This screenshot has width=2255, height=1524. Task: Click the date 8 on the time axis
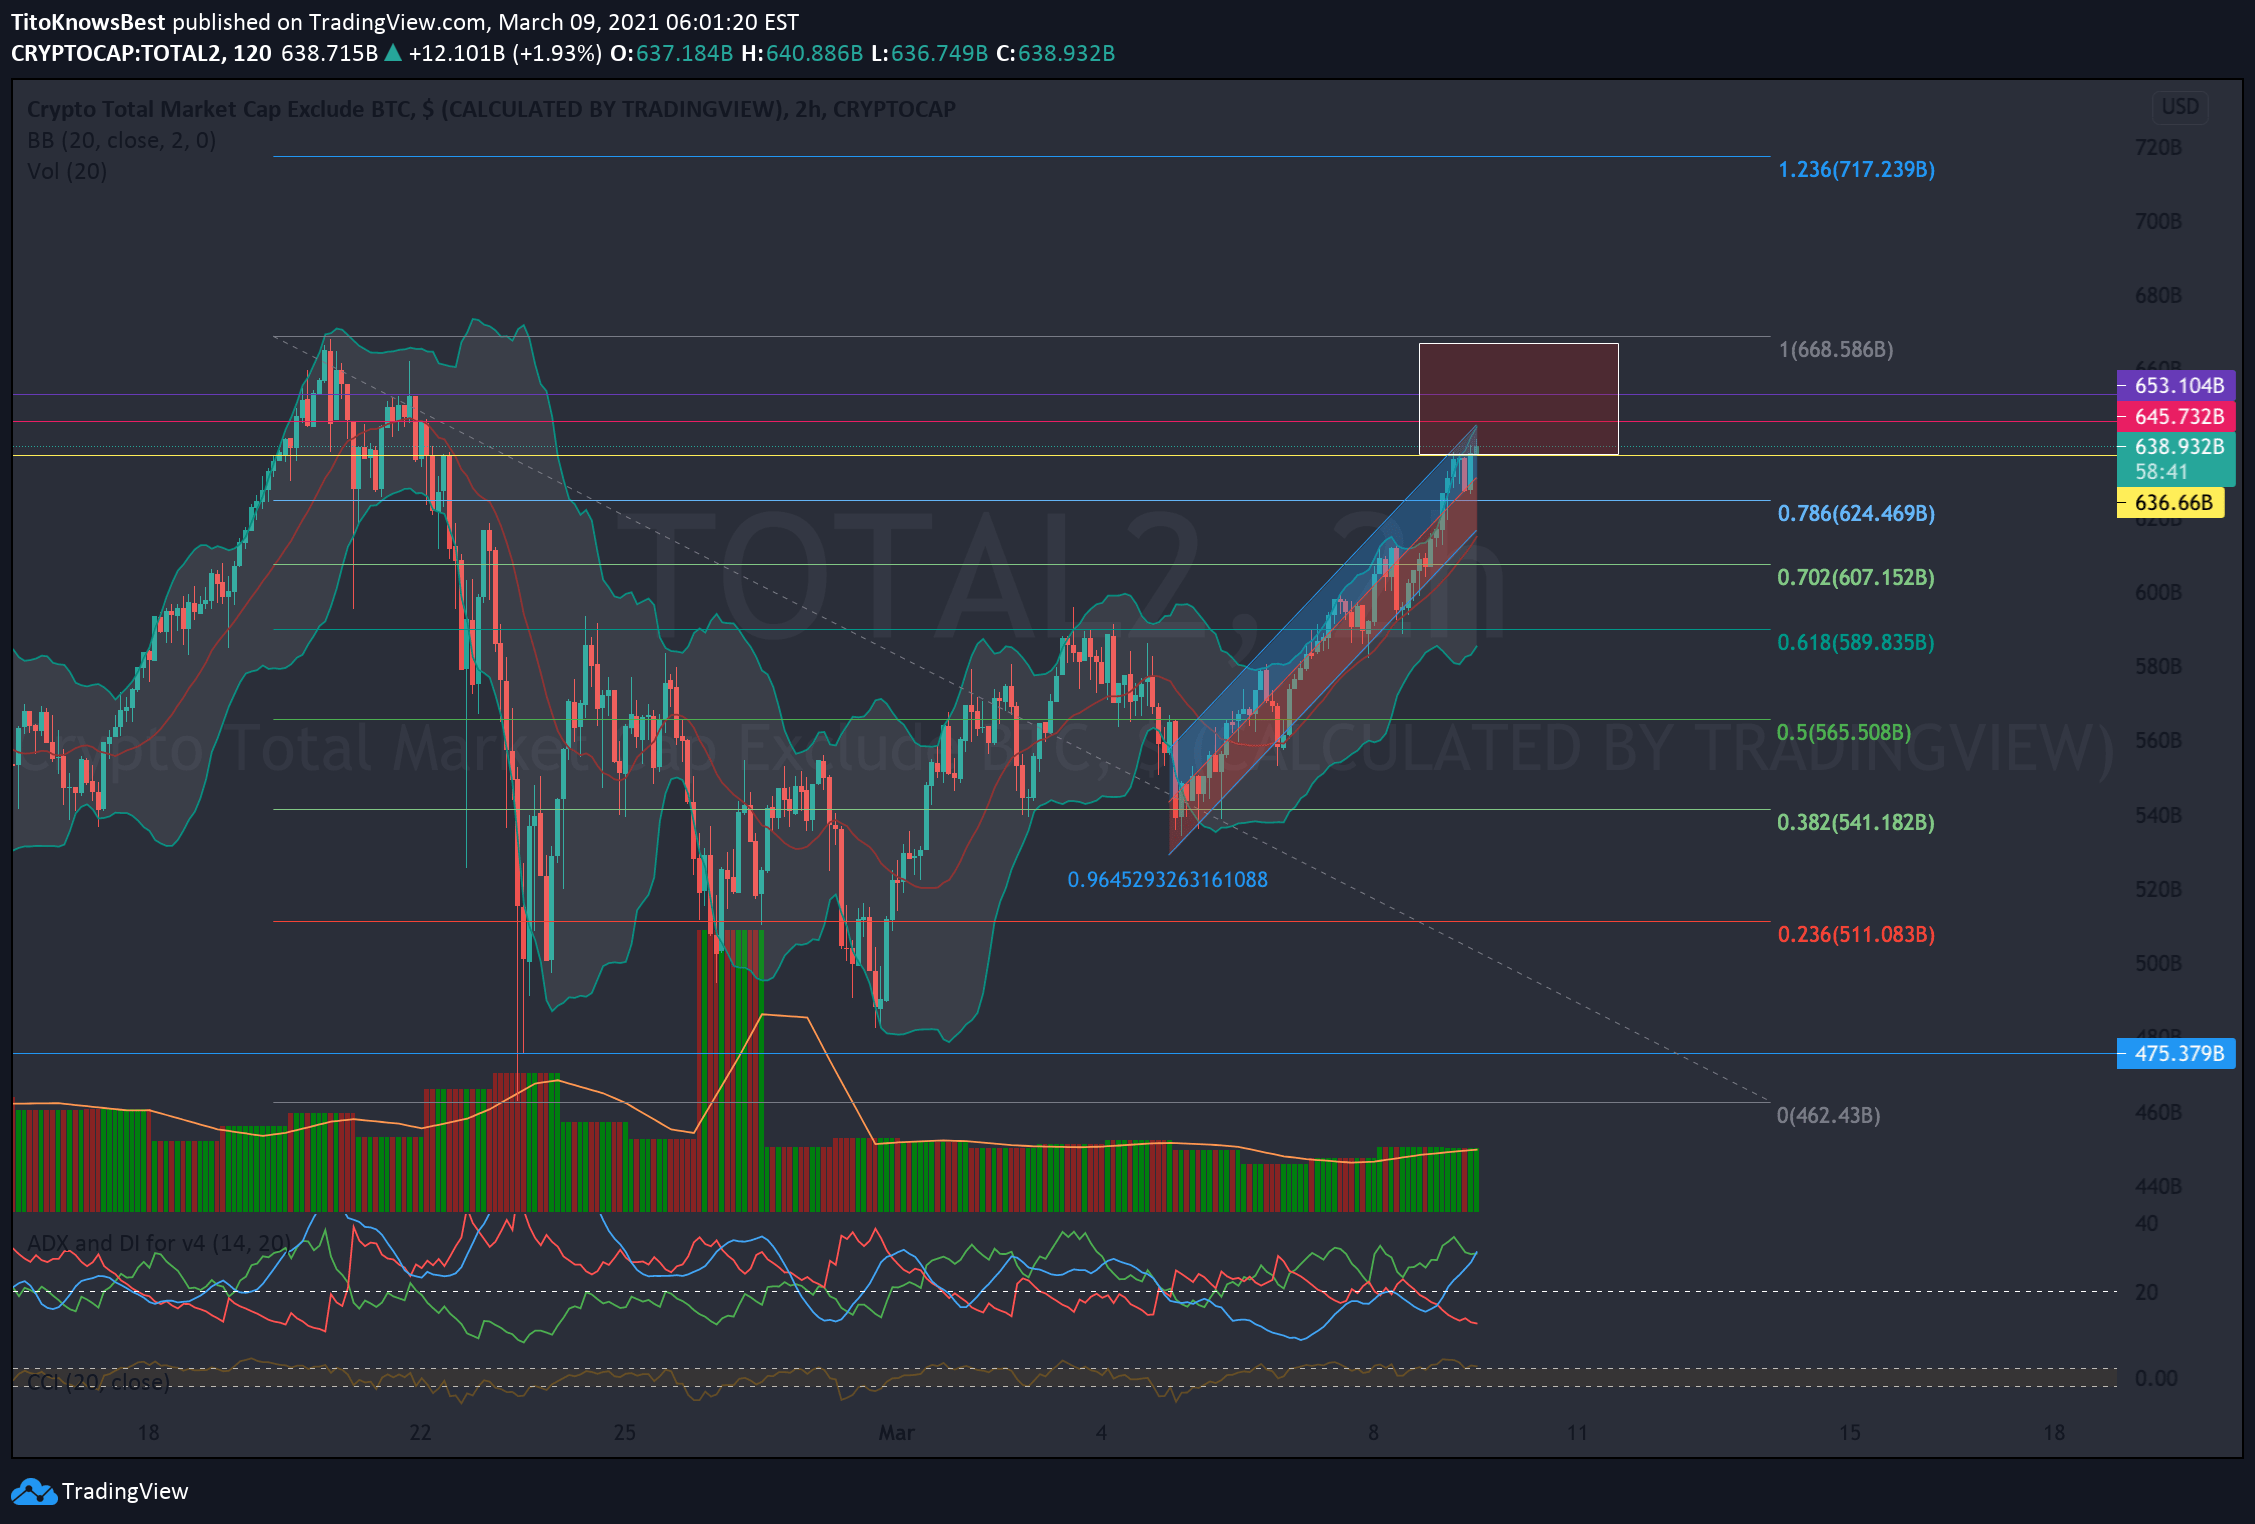pyautogui.click(x=1374, y=1432)
